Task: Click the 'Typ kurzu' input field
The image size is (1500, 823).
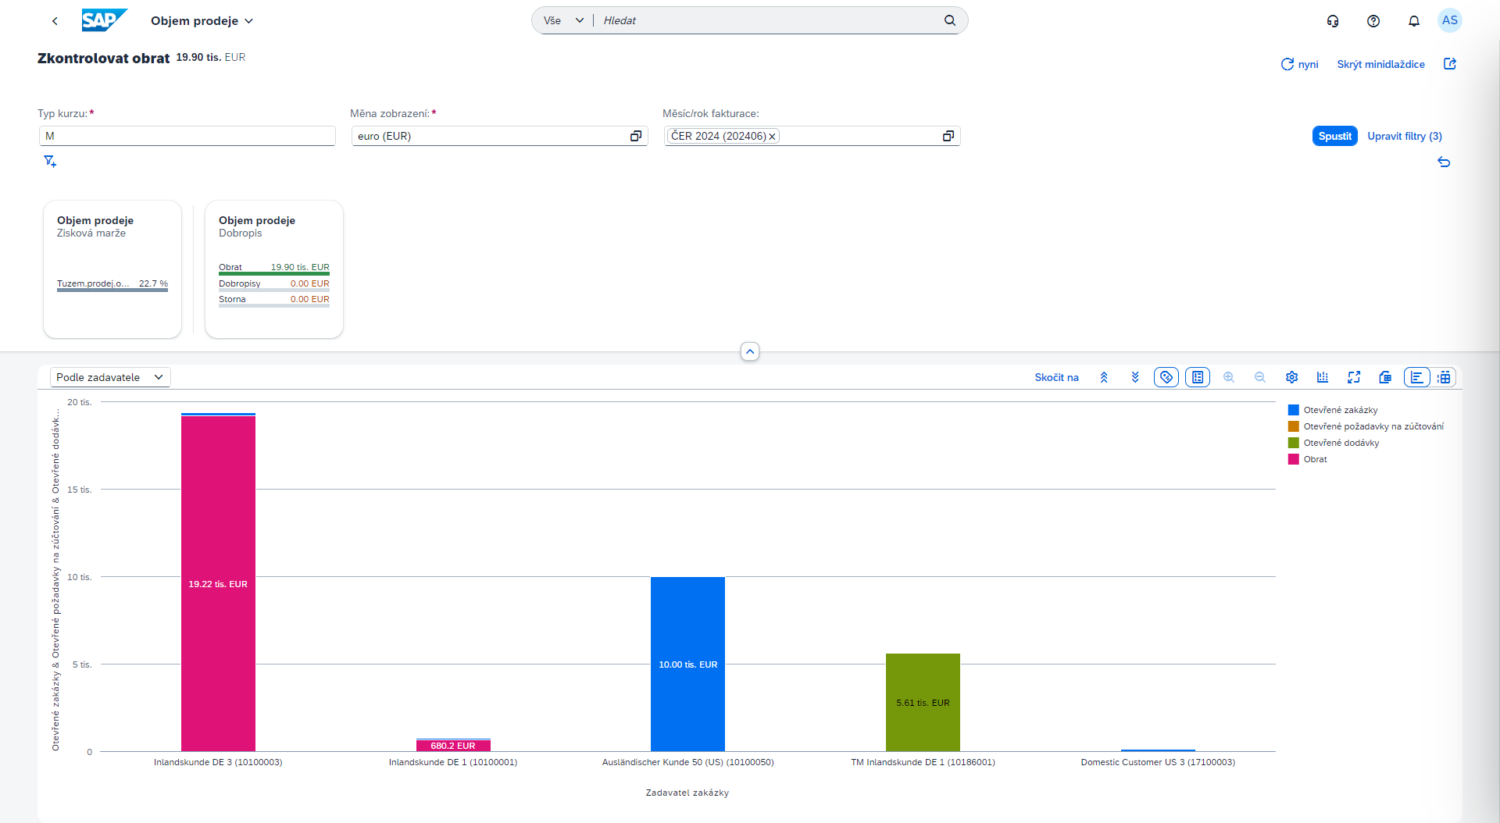Action: point(187,136)
